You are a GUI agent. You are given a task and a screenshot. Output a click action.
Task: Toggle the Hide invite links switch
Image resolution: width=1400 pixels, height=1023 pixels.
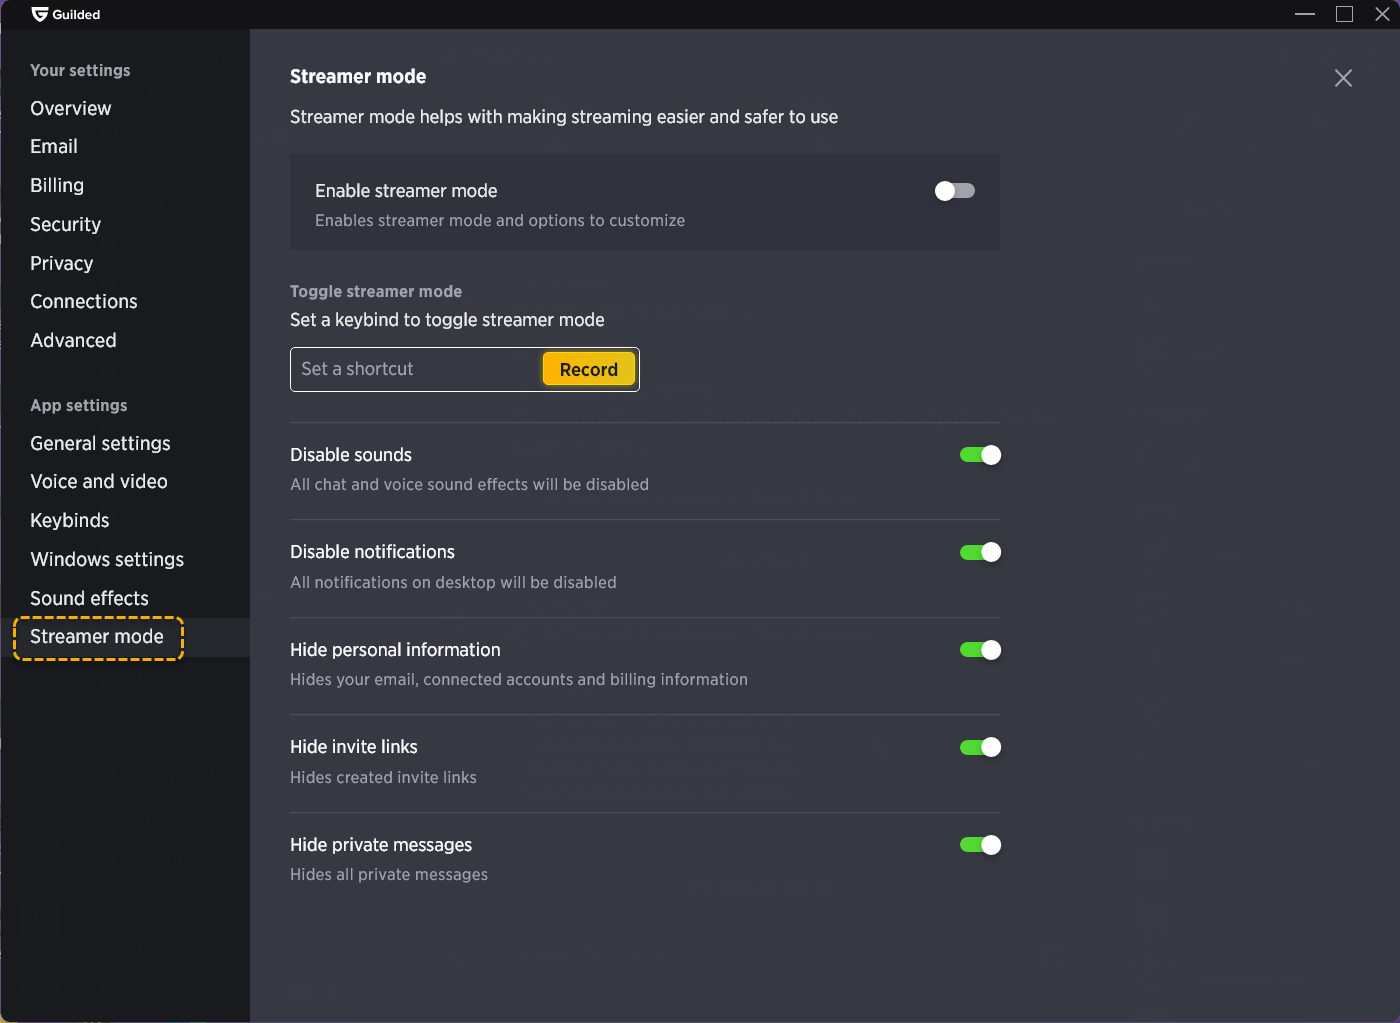pyautogui.click(x=980, y=747)
